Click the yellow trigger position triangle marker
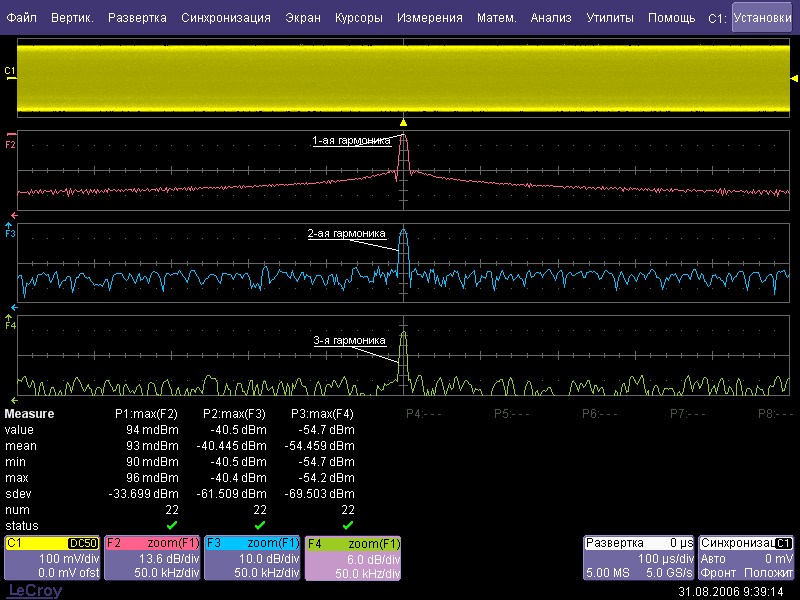 point(403,121)
